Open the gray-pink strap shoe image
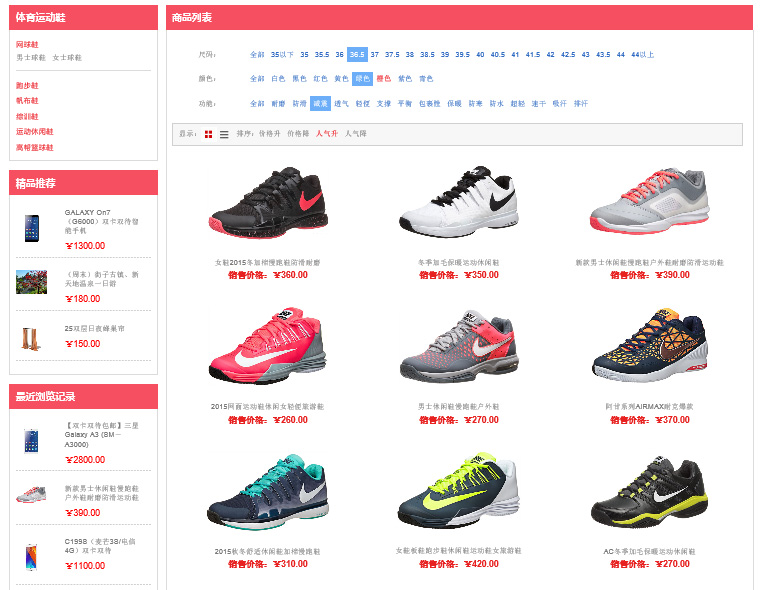The image size is (760, 590). tap(459, 346)
